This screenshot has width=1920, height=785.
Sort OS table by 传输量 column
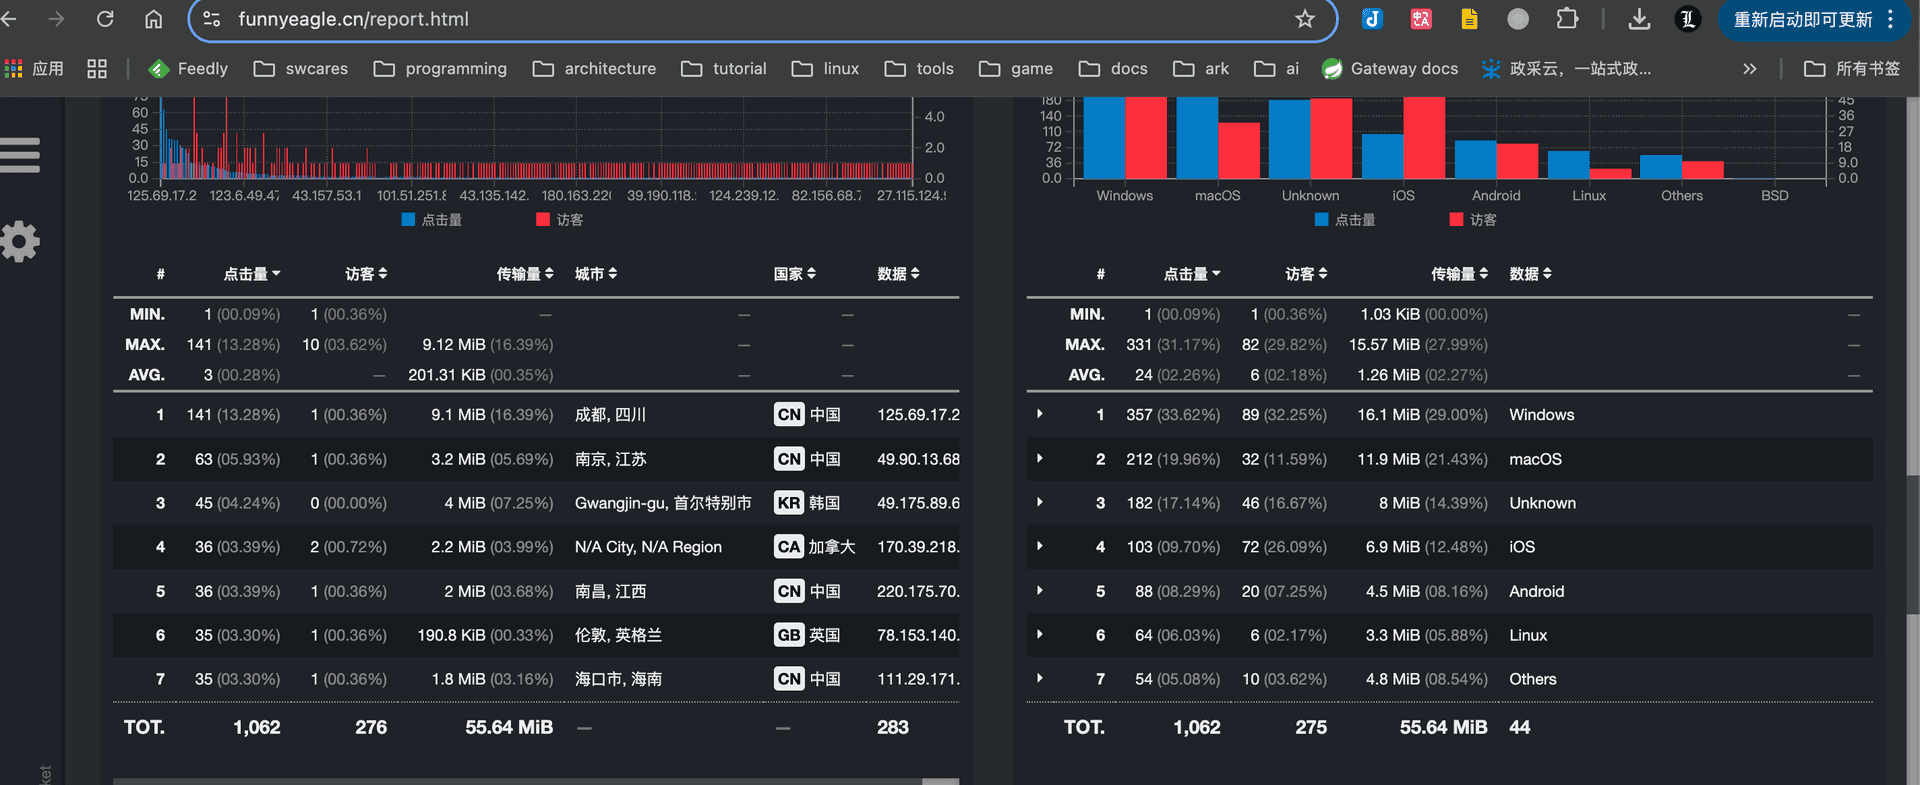(x=1459, y=274)
